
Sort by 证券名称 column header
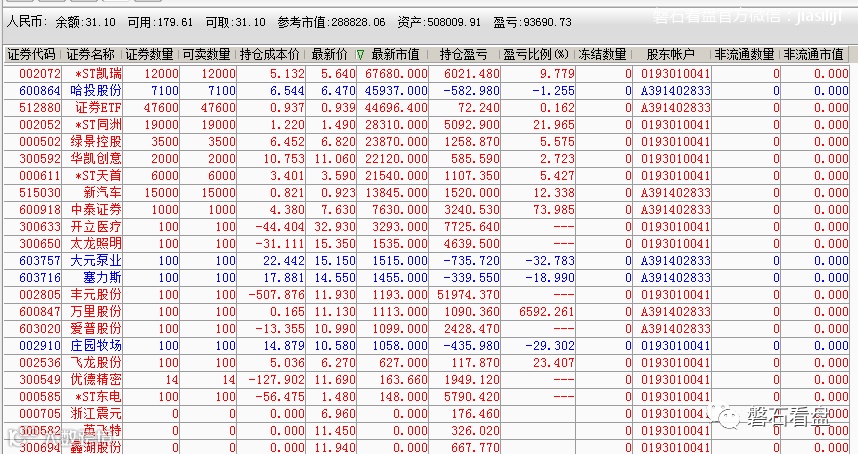tap(91, 55)
